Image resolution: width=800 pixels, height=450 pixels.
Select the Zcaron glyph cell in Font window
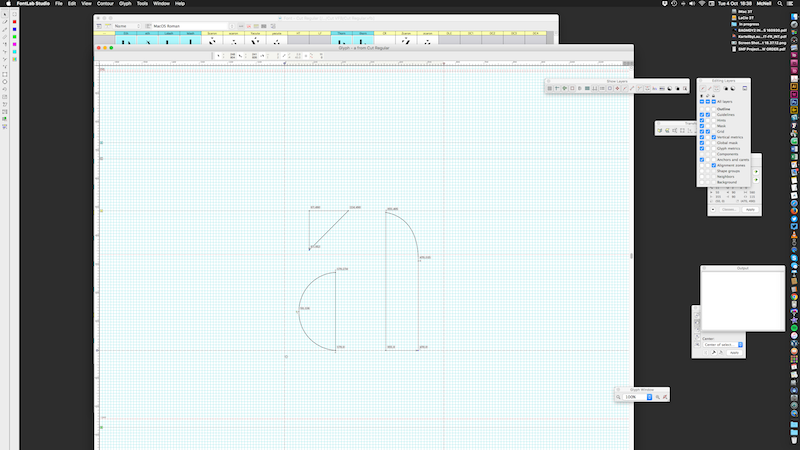point(406,38)
